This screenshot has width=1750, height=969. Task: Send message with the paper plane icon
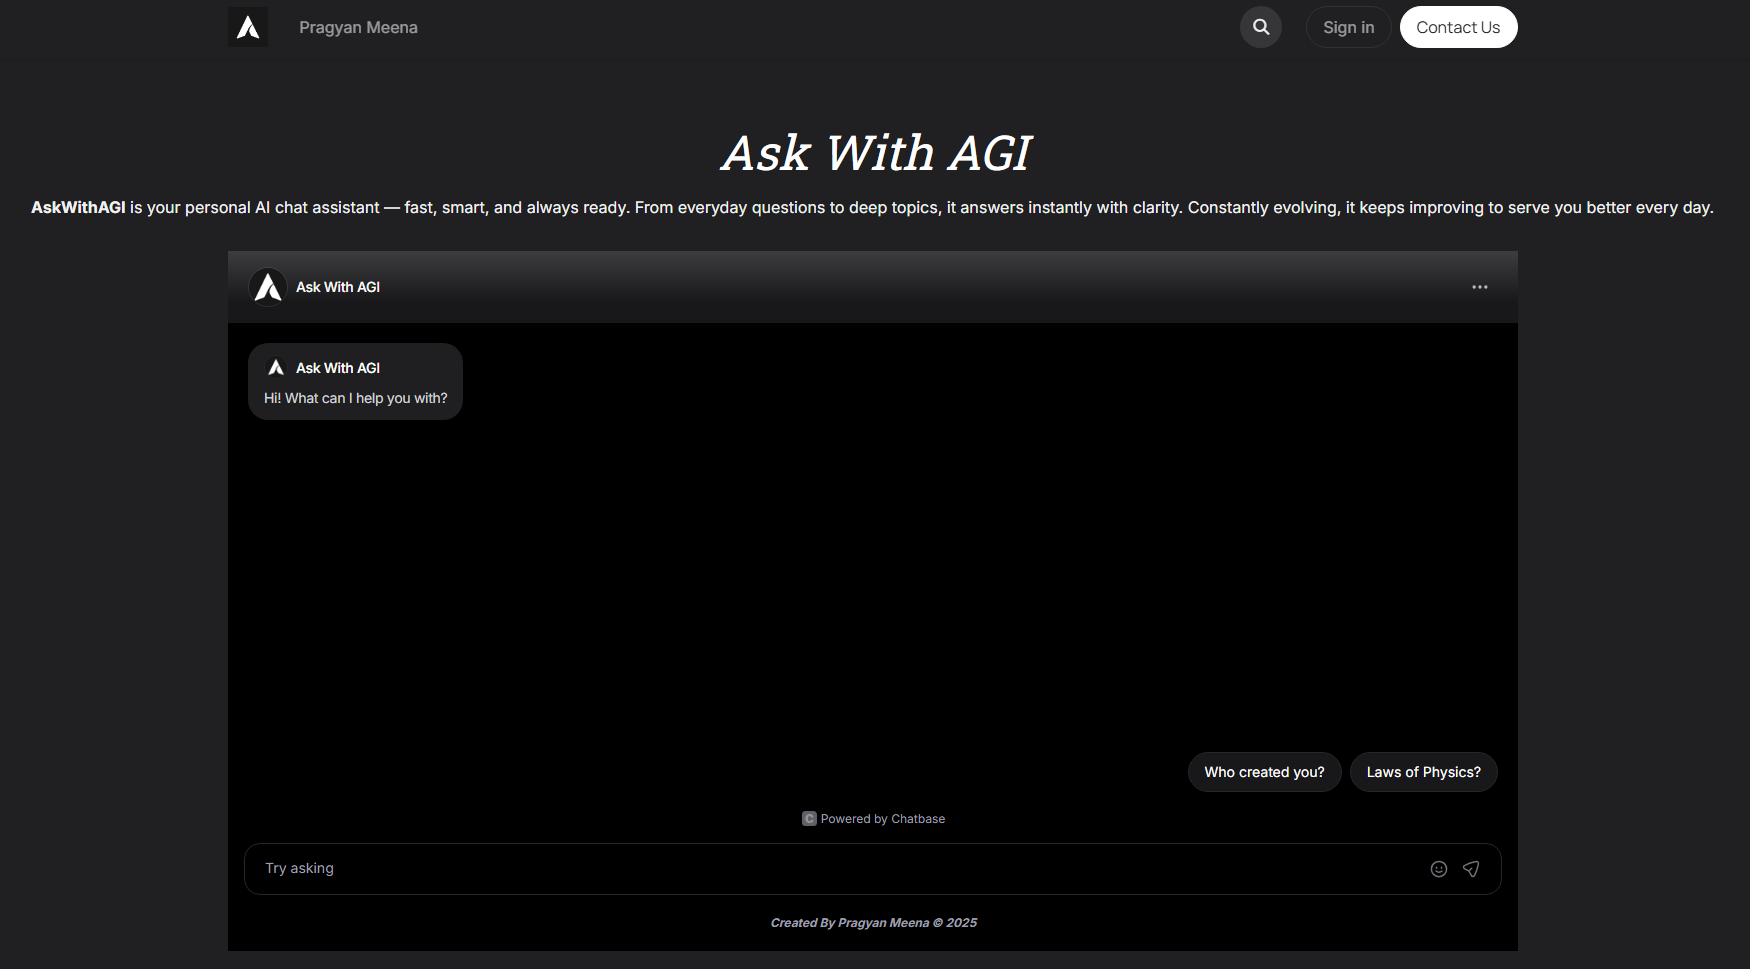(1471, 869)
